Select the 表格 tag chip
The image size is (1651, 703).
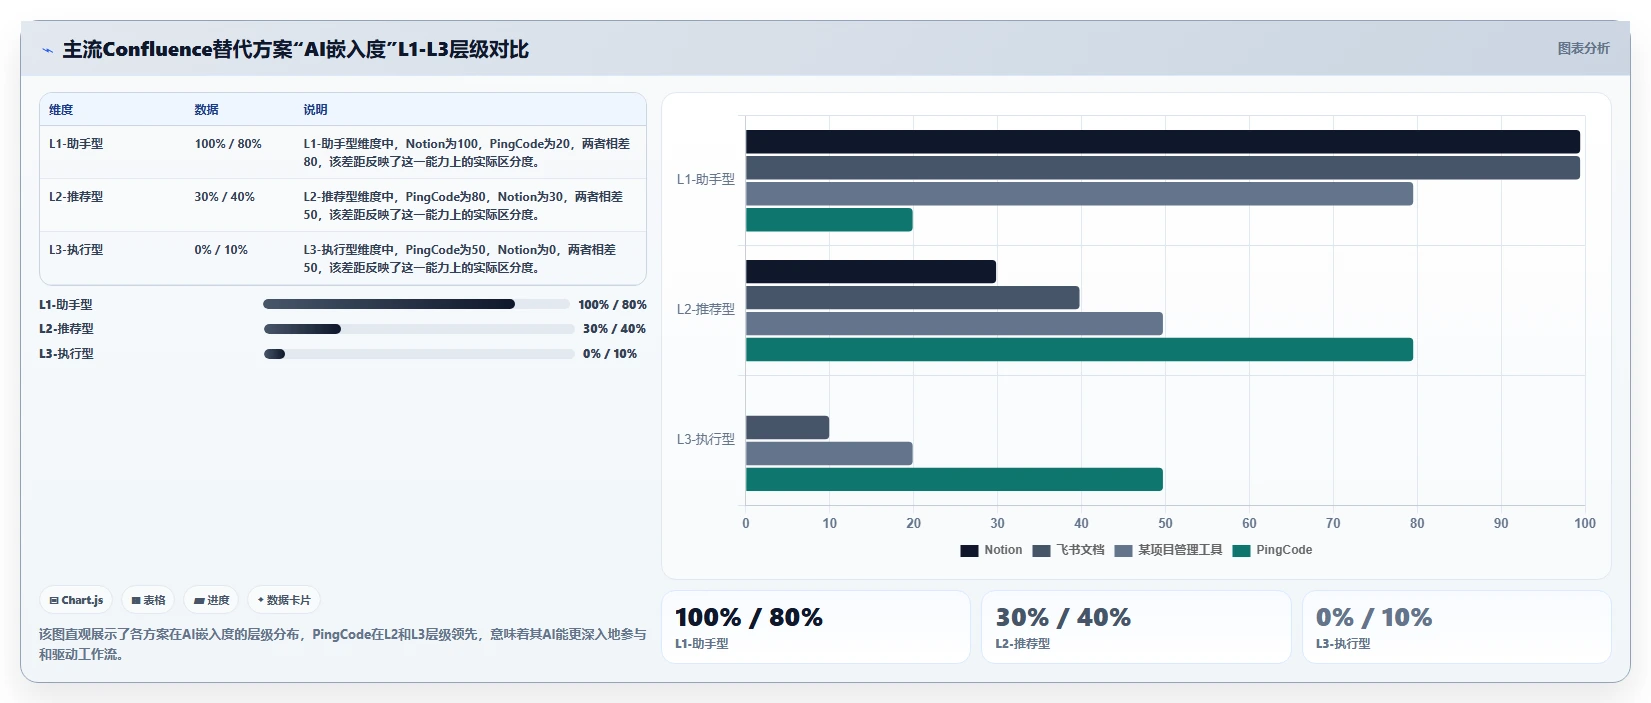(x=148, y=600)
